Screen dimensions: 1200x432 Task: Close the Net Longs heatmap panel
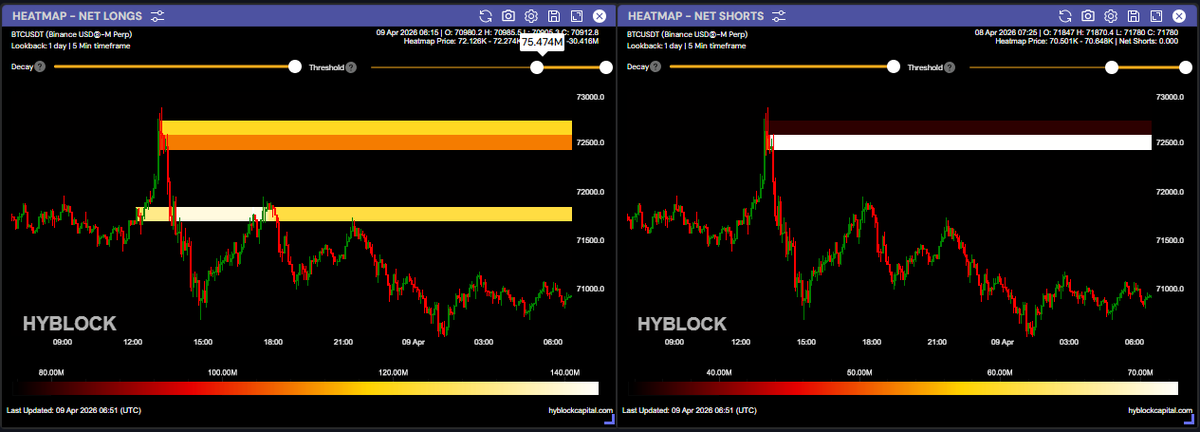[599, 16]
